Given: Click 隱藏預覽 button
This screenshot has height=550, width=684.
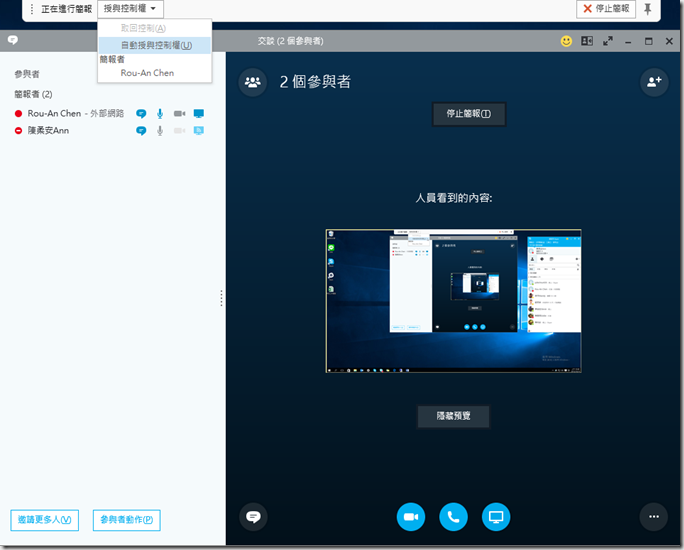Looking at the screenshot, I should coord(453,417).
